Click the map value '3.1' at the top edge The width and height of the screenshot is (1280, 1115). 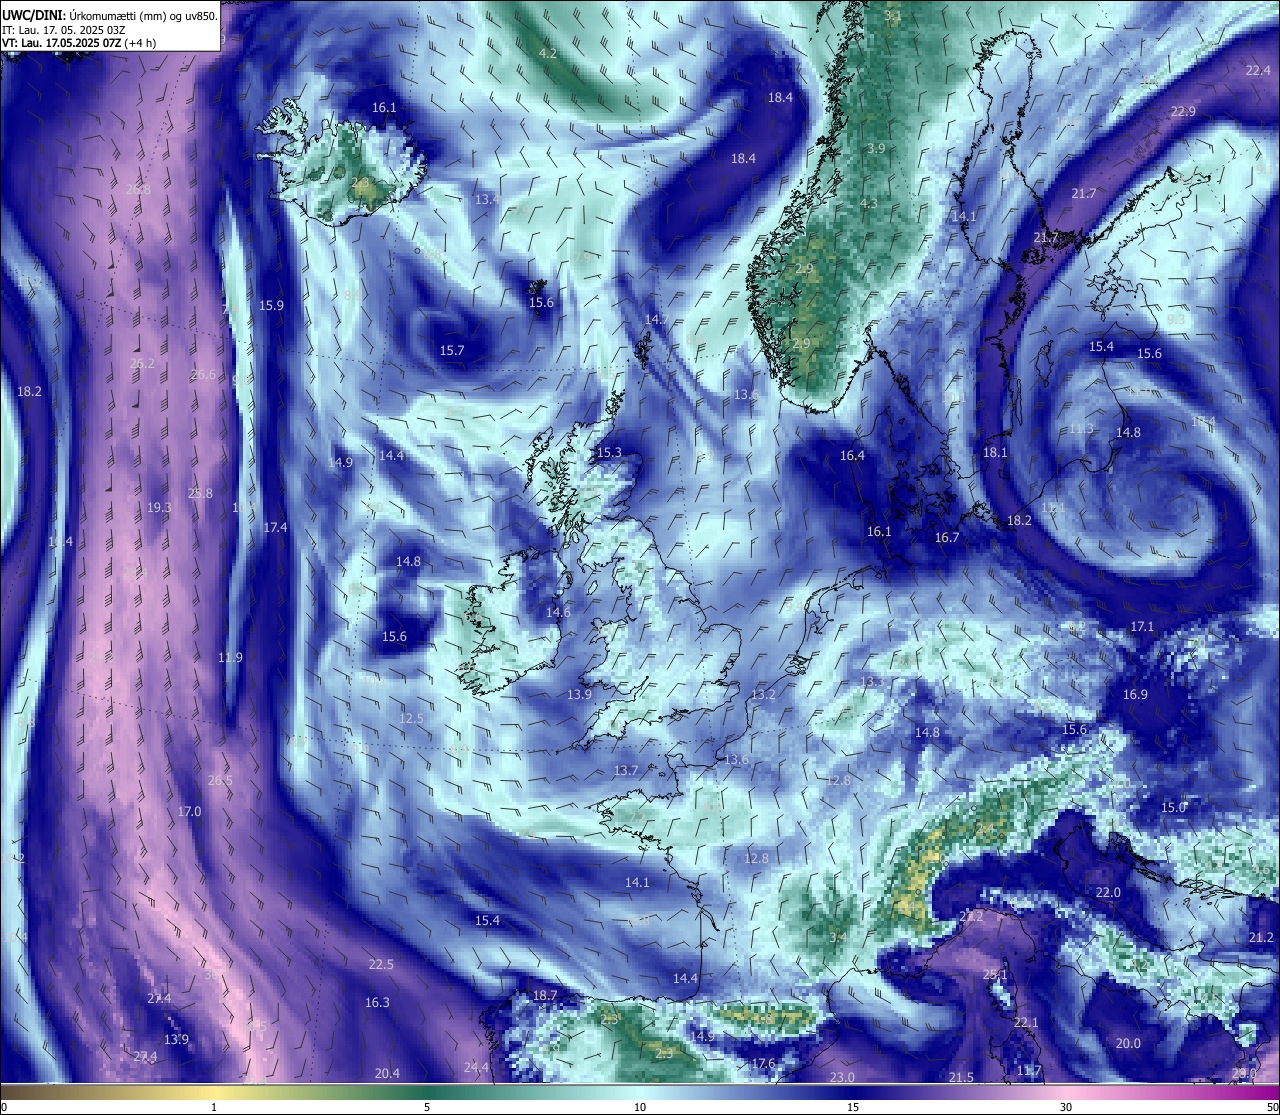point(893,16)
